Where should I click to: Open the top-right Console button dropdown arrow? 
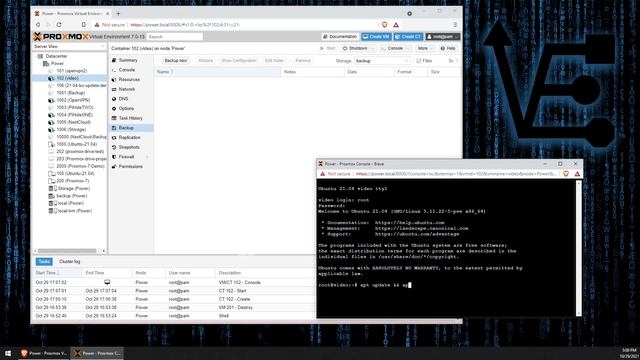tap(408, 48)
